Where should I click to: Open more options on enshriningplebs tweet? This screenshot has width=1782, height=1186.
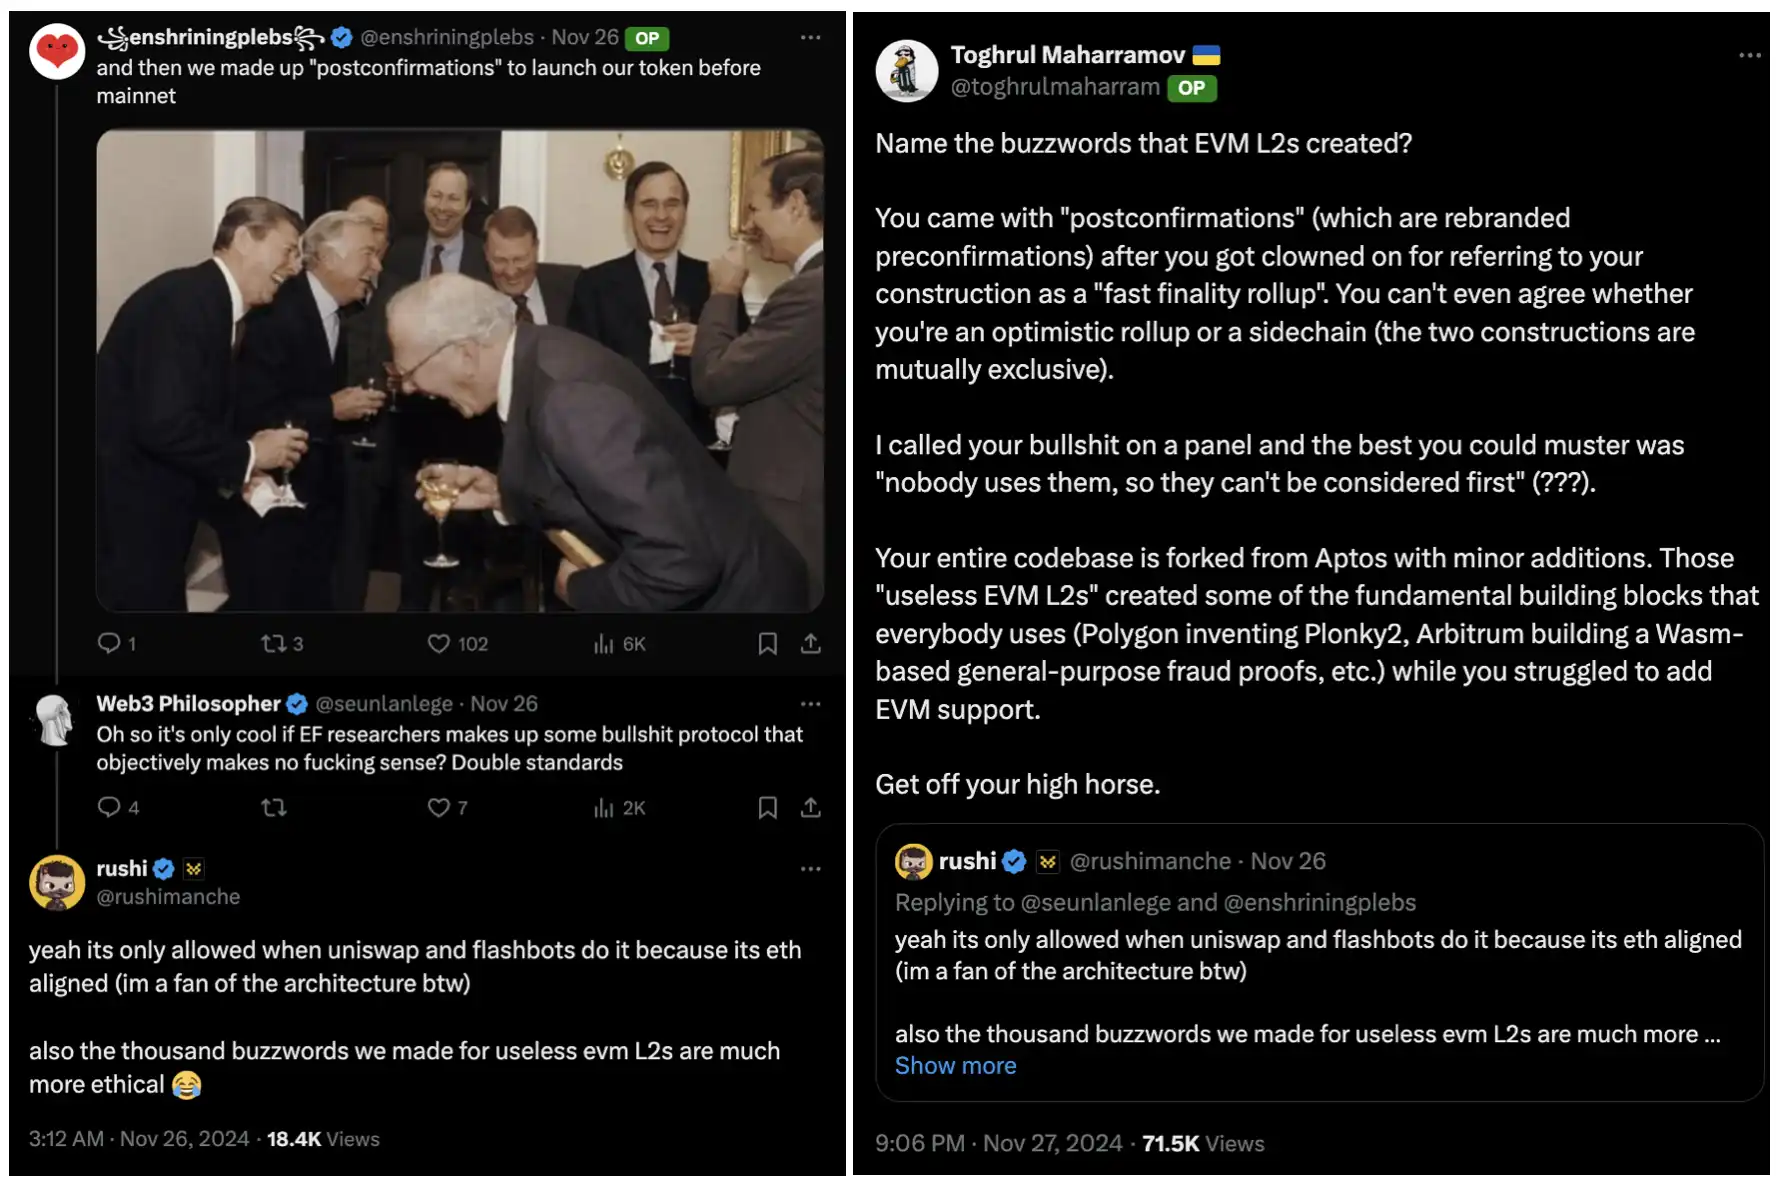[x=810, y=38]
